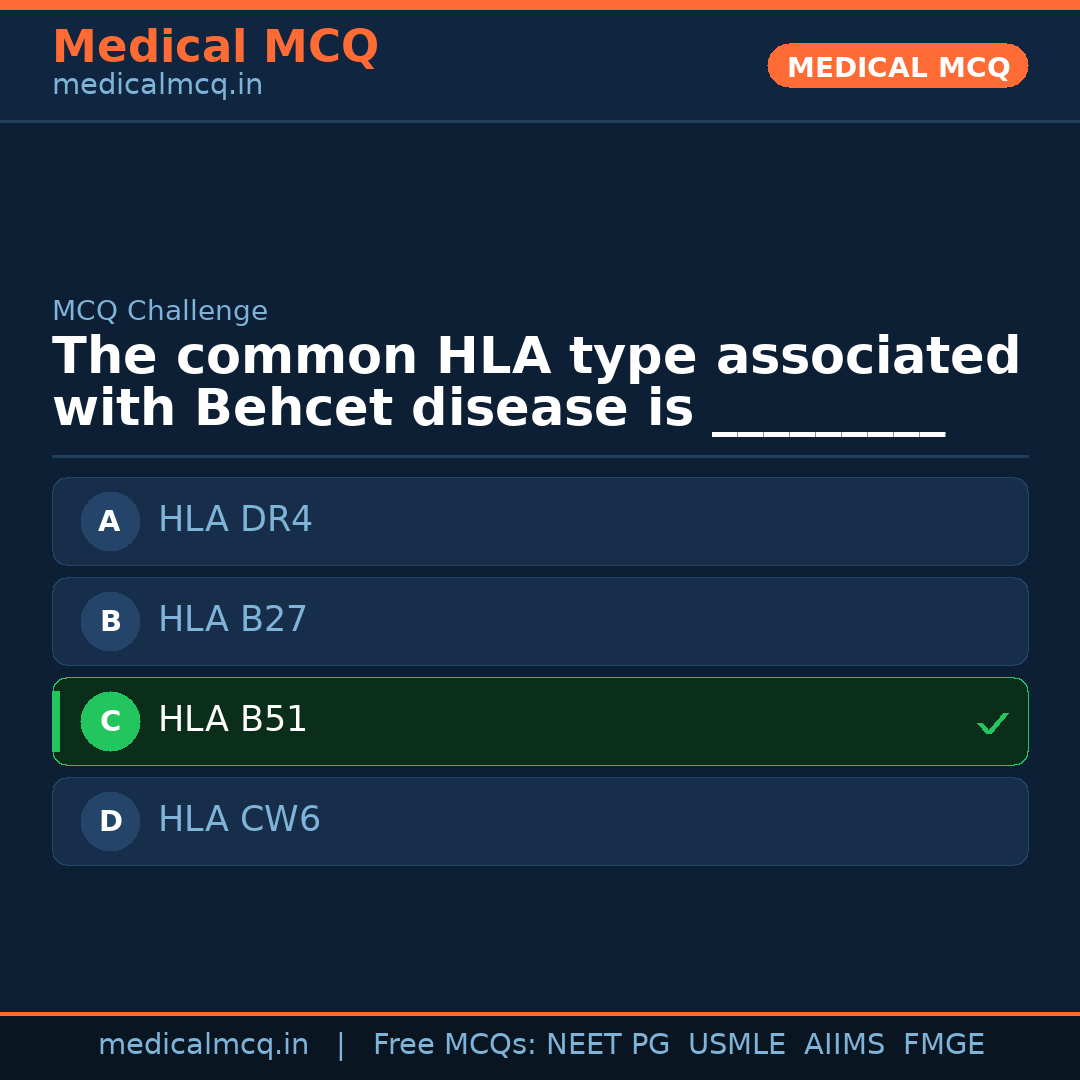Choose the HLA B27 answer text

click(x=232, y=620)
